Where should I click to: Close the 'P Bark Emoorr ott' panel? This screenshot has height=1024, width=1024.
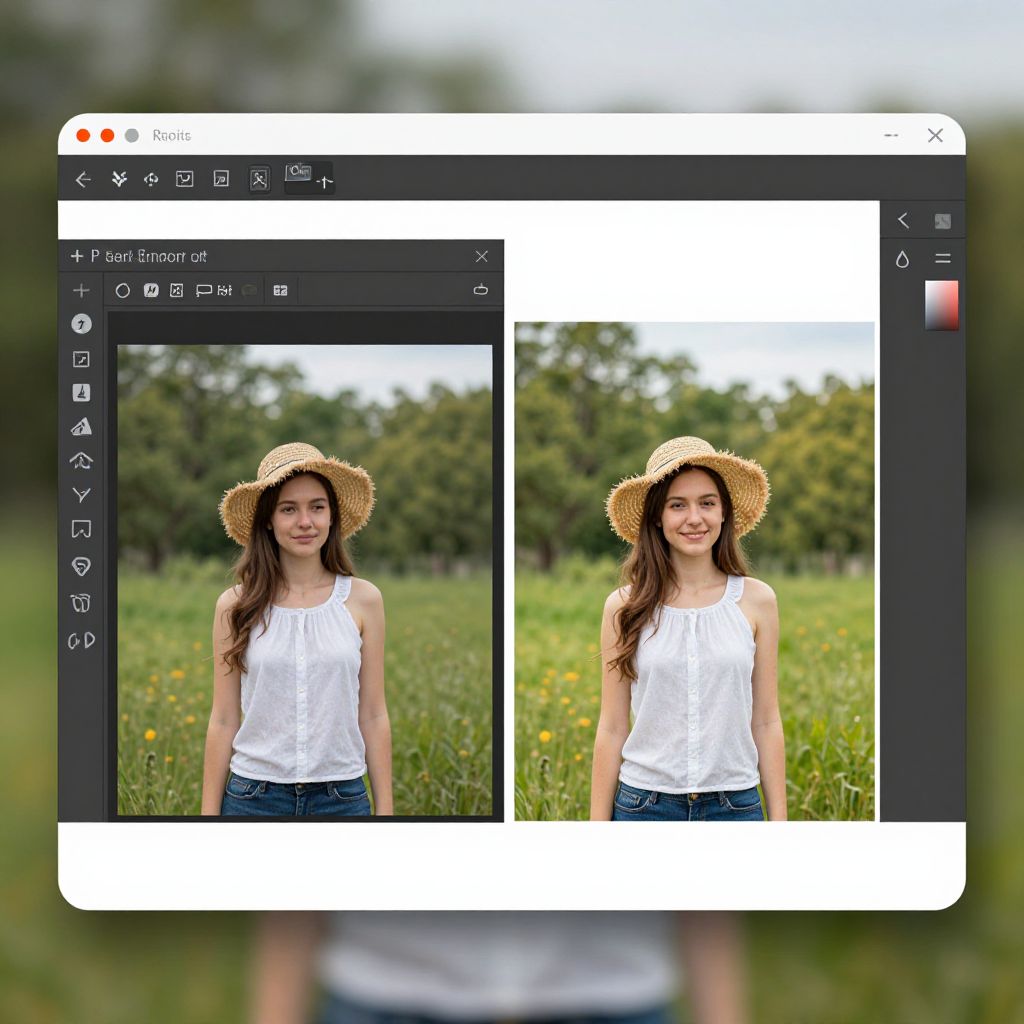(x=481, y=256)
